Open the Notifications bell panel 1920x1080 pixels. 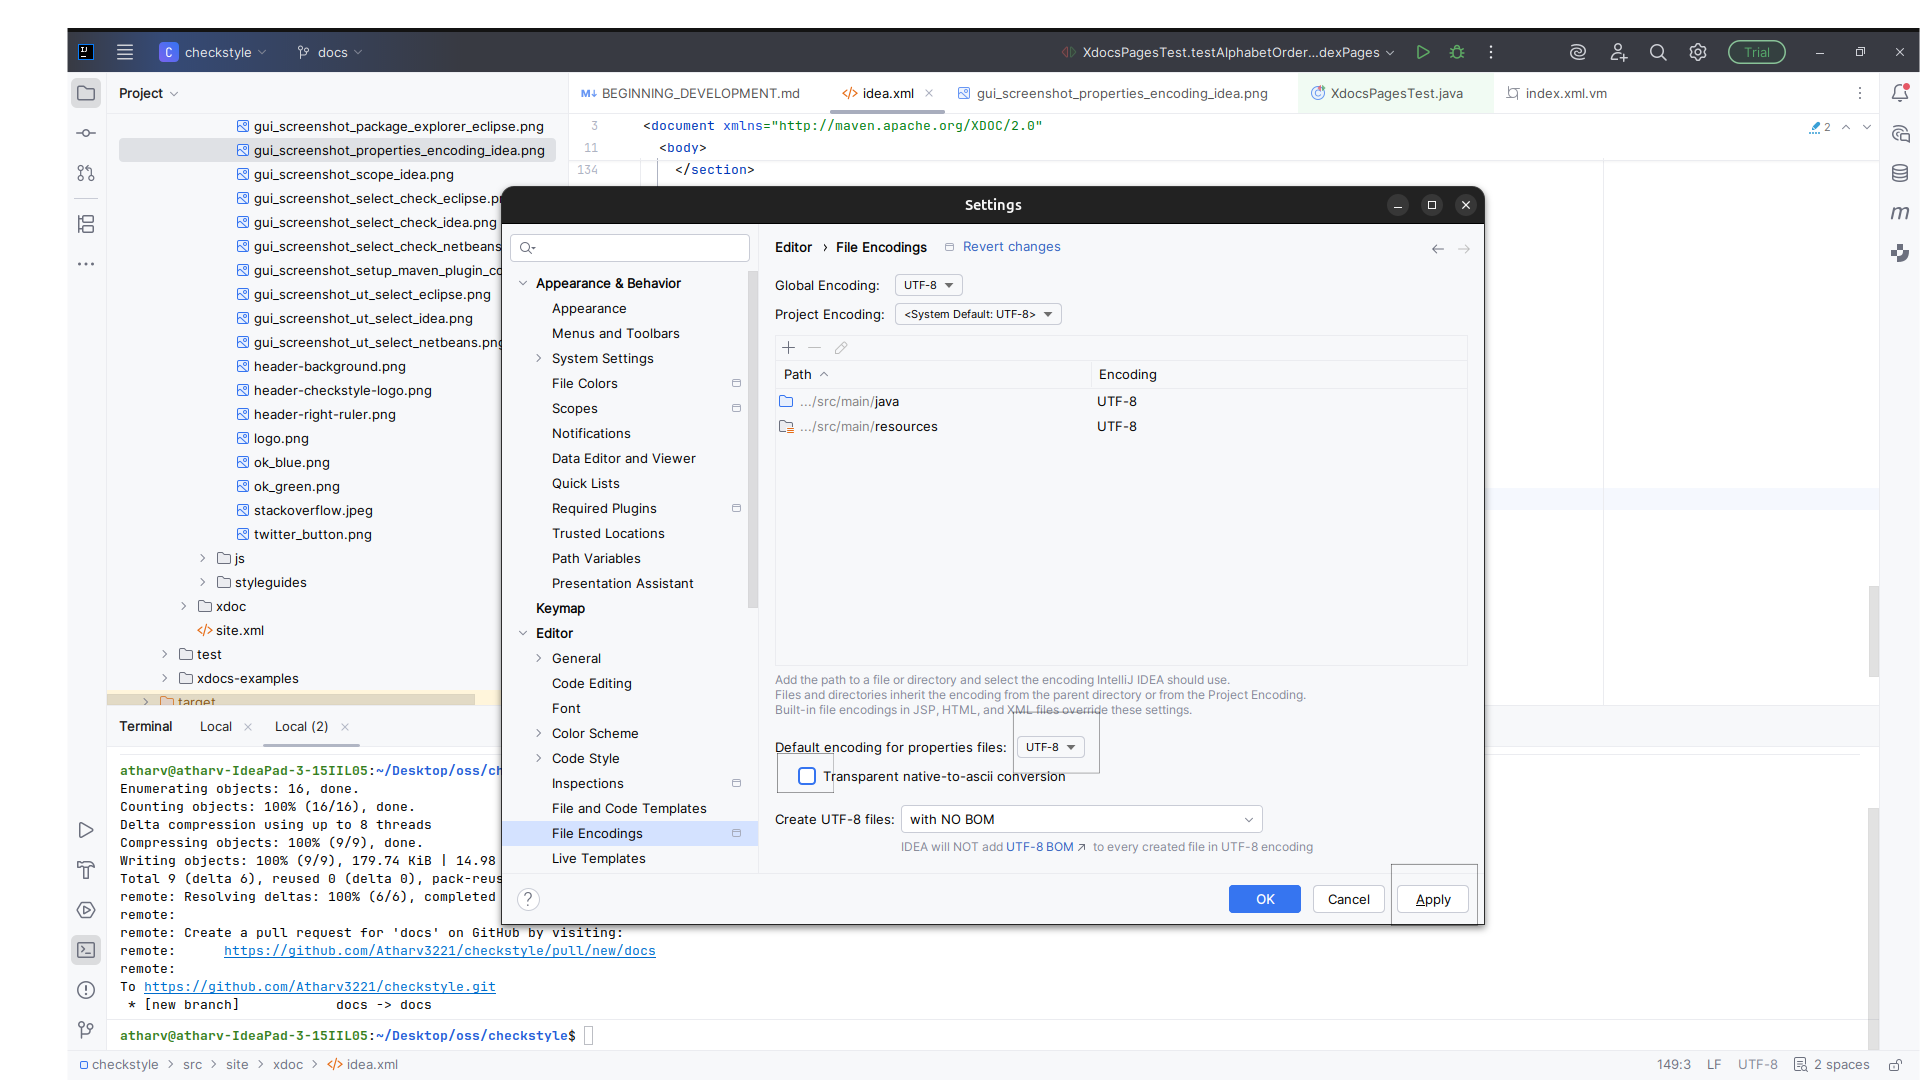pyautogui.click(x=1901, y=93)
